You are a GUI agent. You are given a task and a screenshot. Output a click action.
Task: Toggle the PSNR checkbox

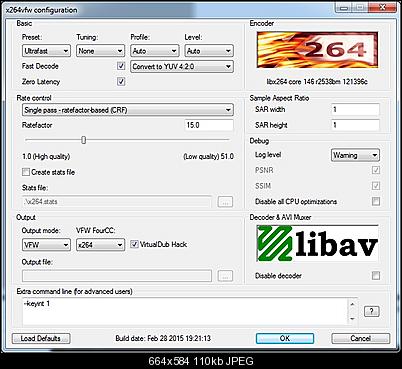coord(376,170)
